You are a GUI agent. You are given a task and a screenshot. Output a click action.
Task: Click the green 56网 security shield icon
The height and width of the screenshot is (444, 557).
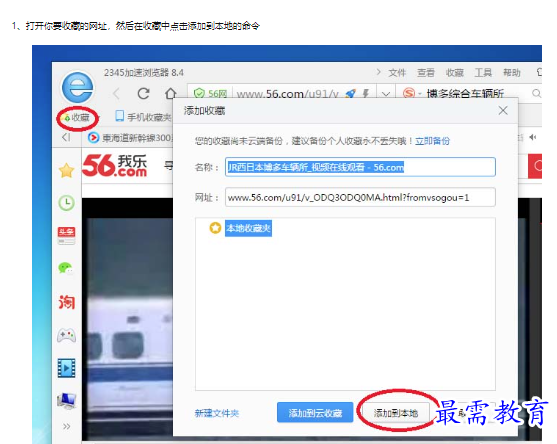pyautogui.click(x=199, y=93)
